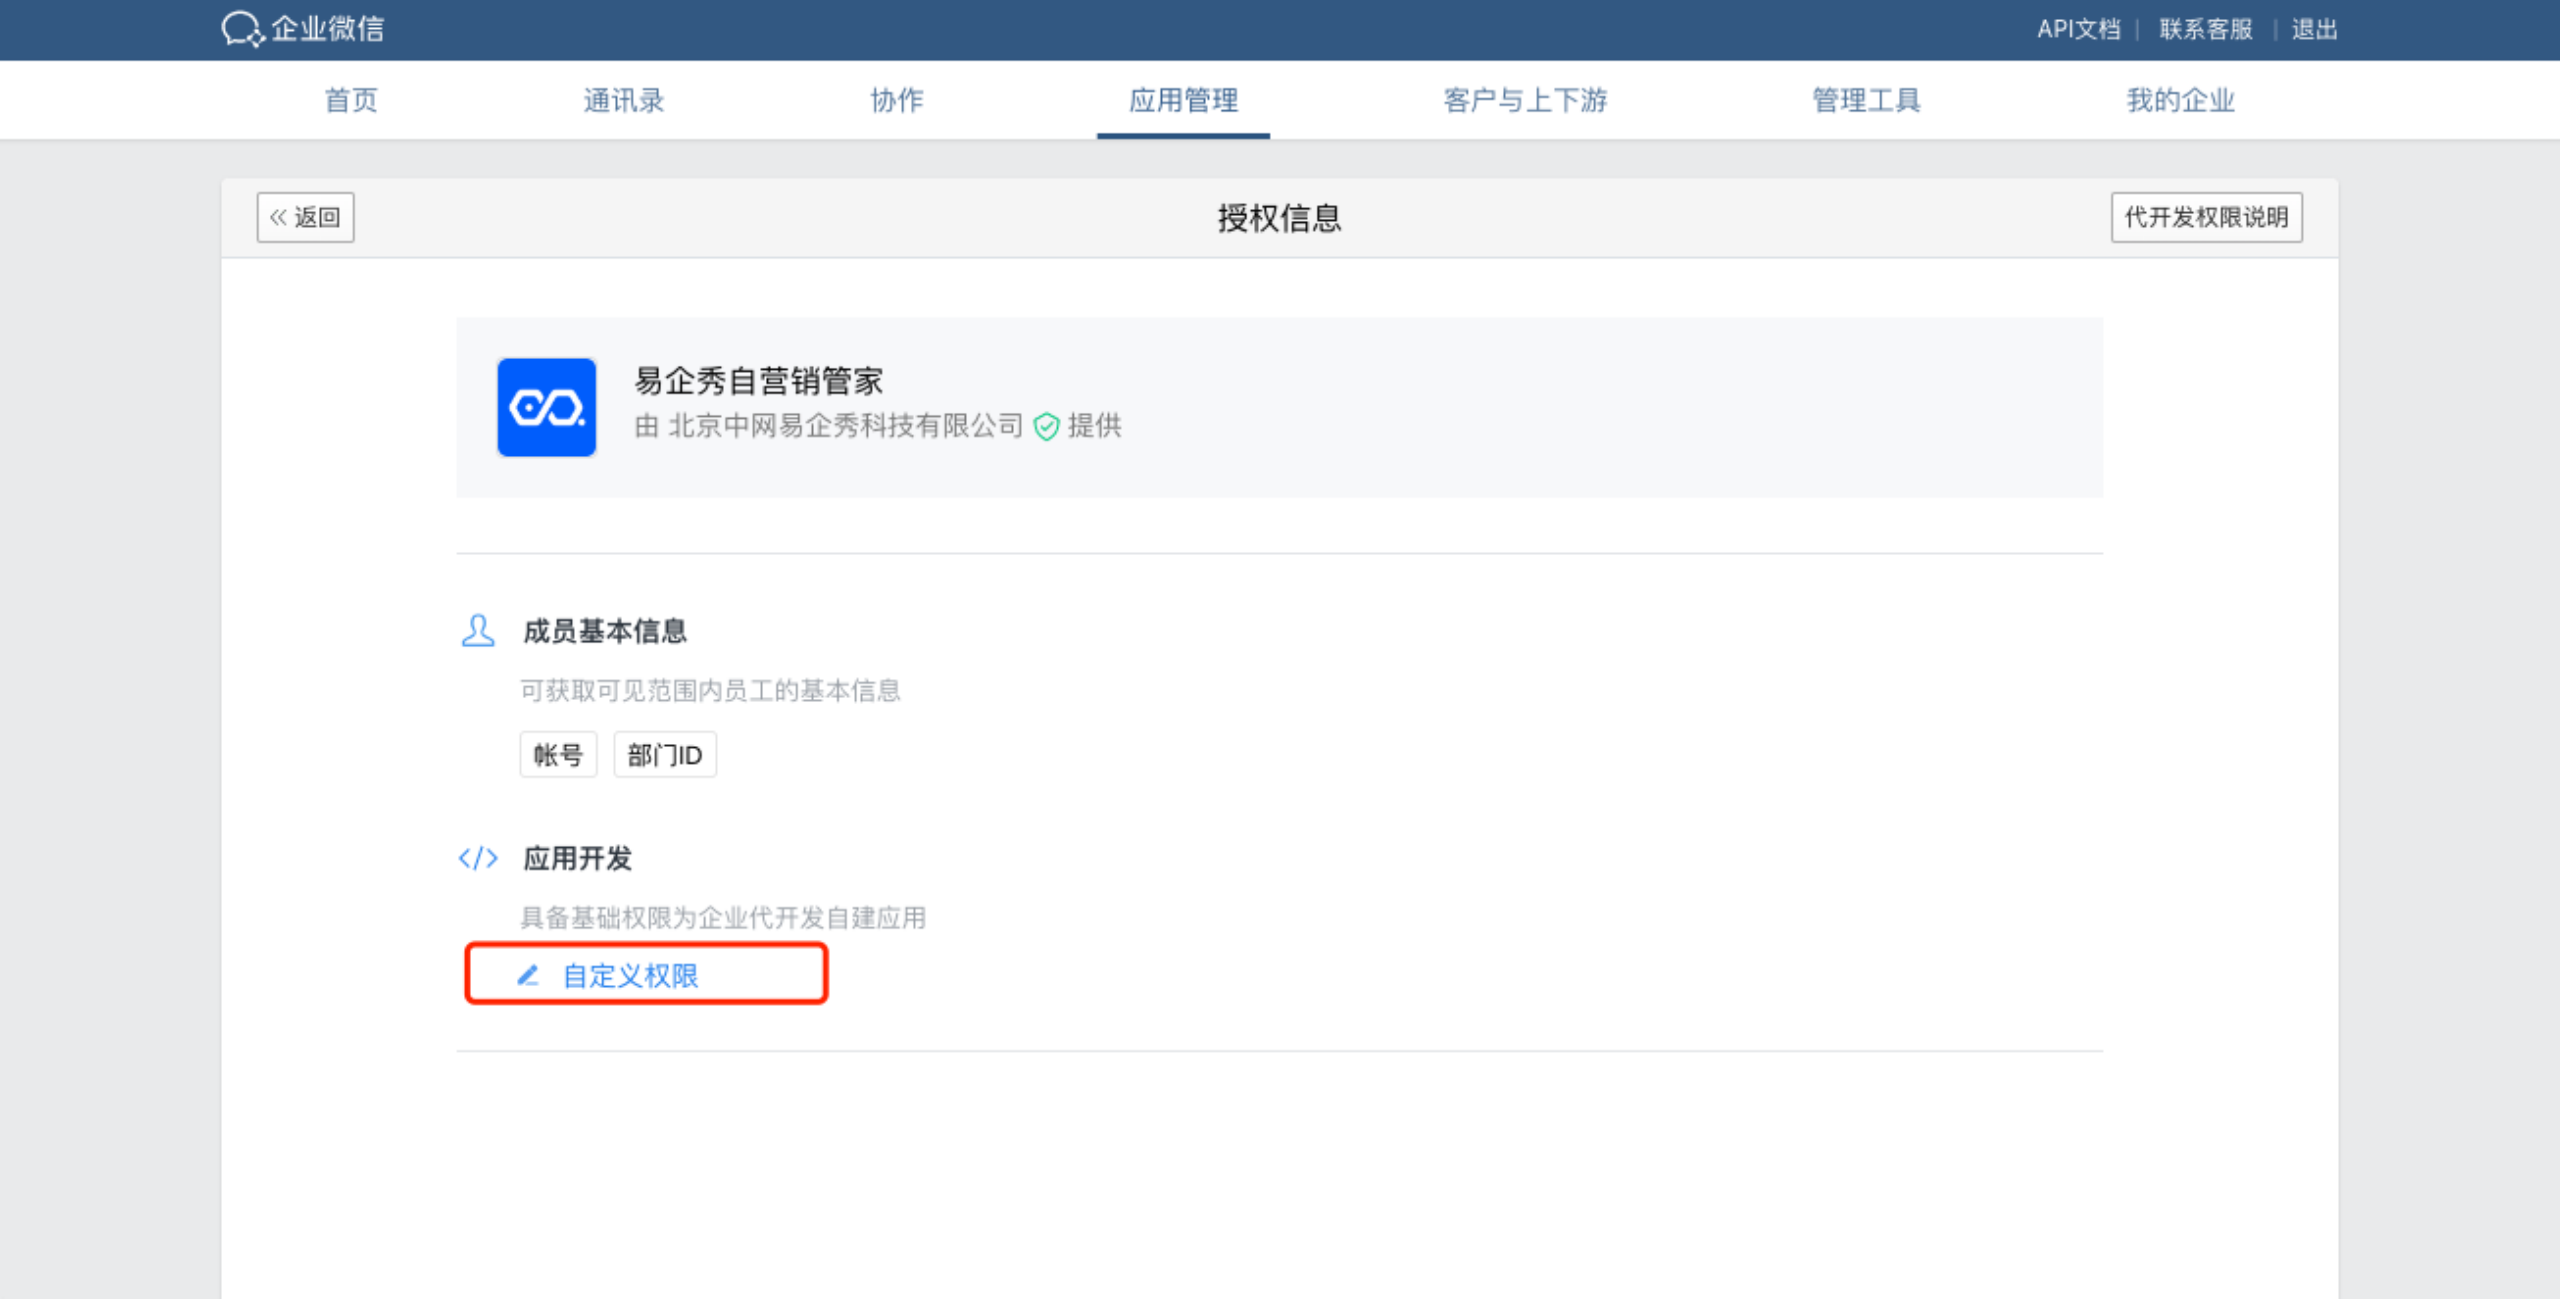Click the 部门ID tag
Image resolution: width=2560 pixels, height=1299 pixels.
665,754
